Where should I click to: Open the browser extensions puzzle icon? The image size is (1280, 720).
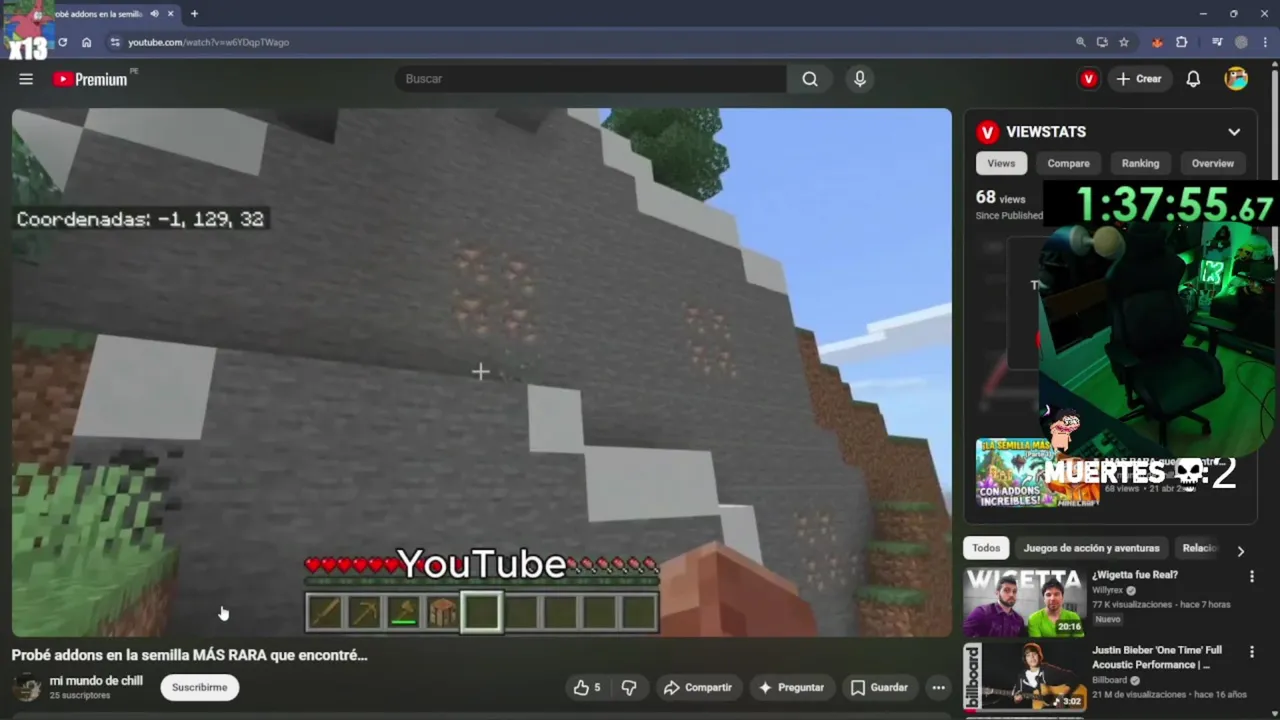pos(1182,42)
